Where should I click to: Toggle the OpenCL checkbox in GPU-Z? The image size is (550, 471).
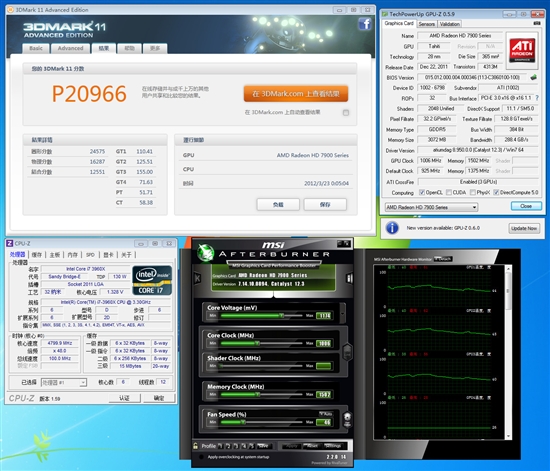422,192
